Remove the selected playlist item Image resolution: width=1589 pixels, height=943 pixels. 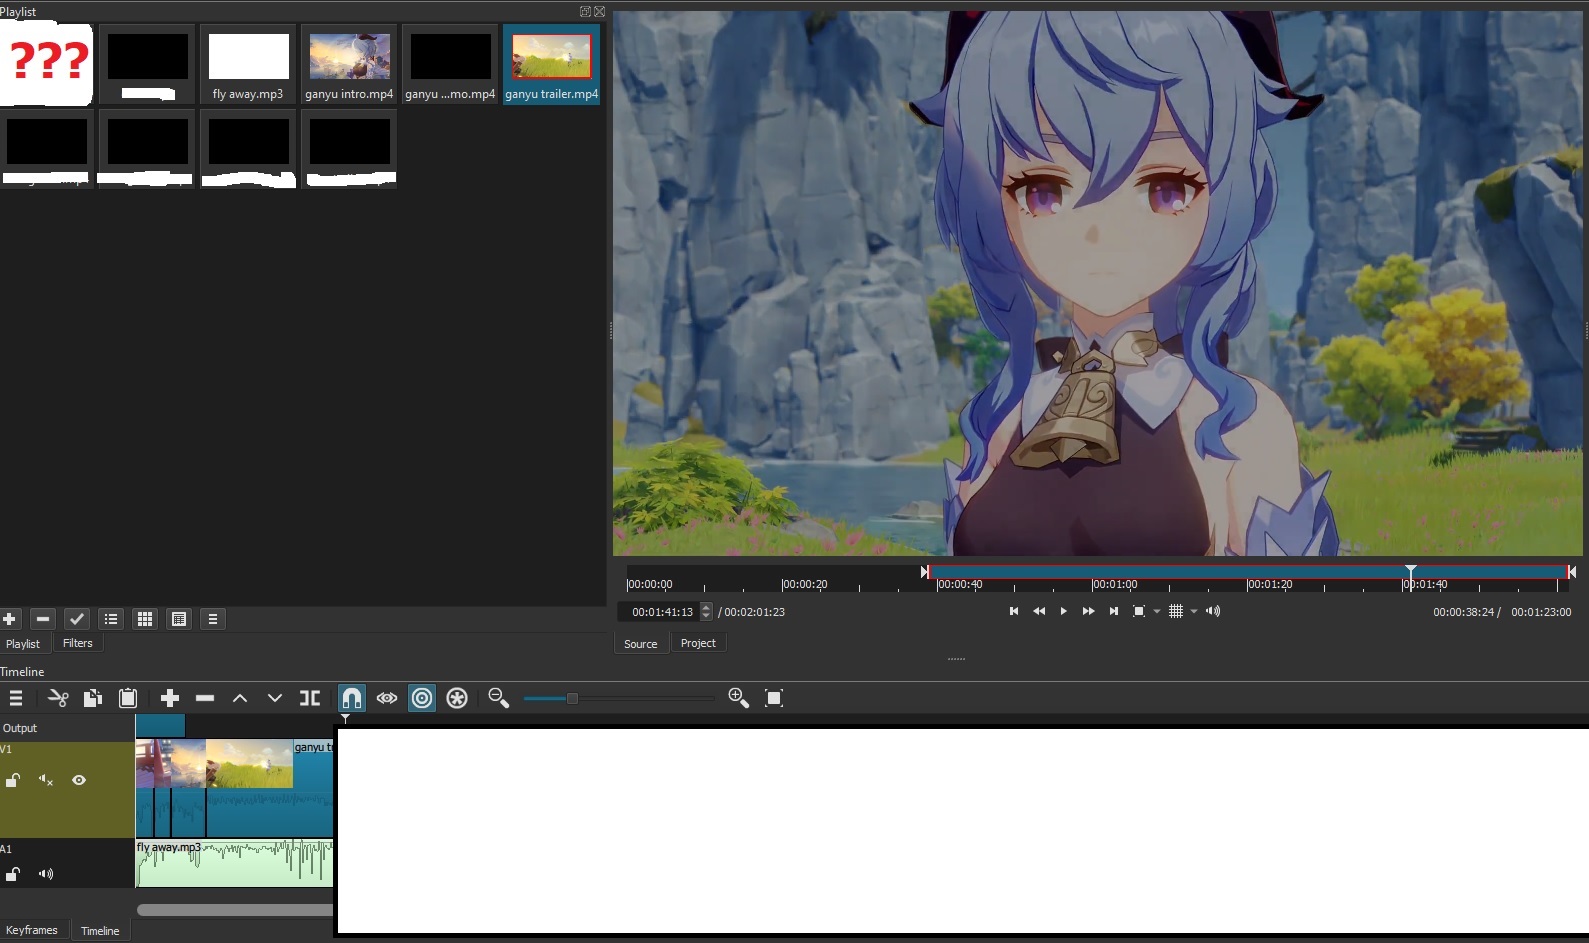[43, 619]
